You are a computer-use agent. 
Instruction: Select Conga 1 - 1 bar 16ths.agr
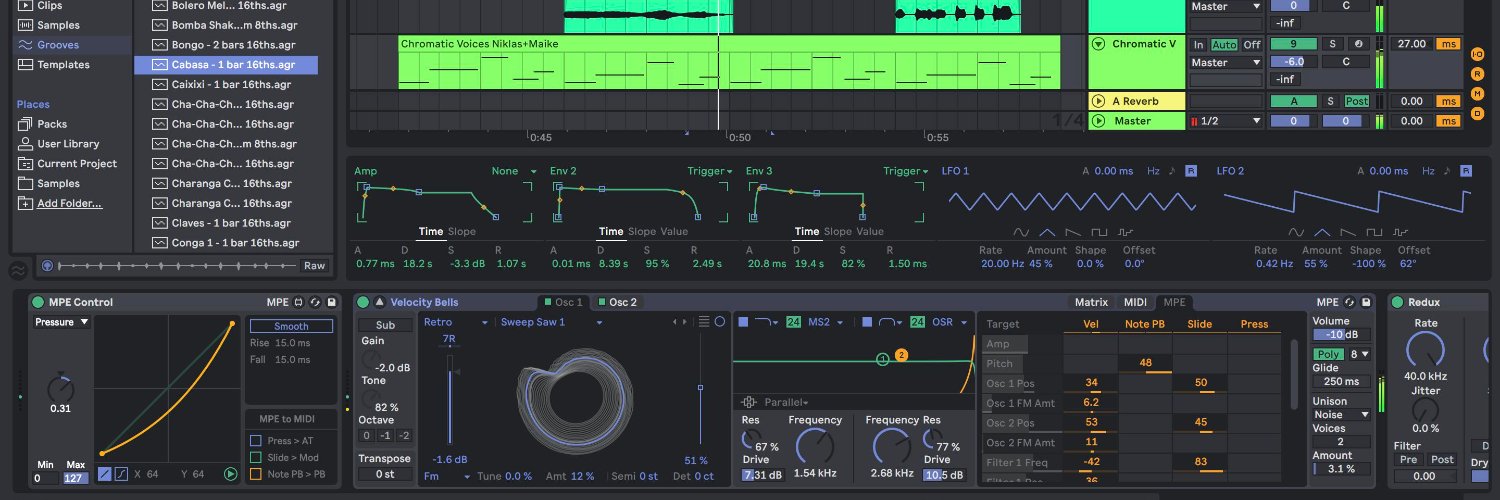[226, 243]
